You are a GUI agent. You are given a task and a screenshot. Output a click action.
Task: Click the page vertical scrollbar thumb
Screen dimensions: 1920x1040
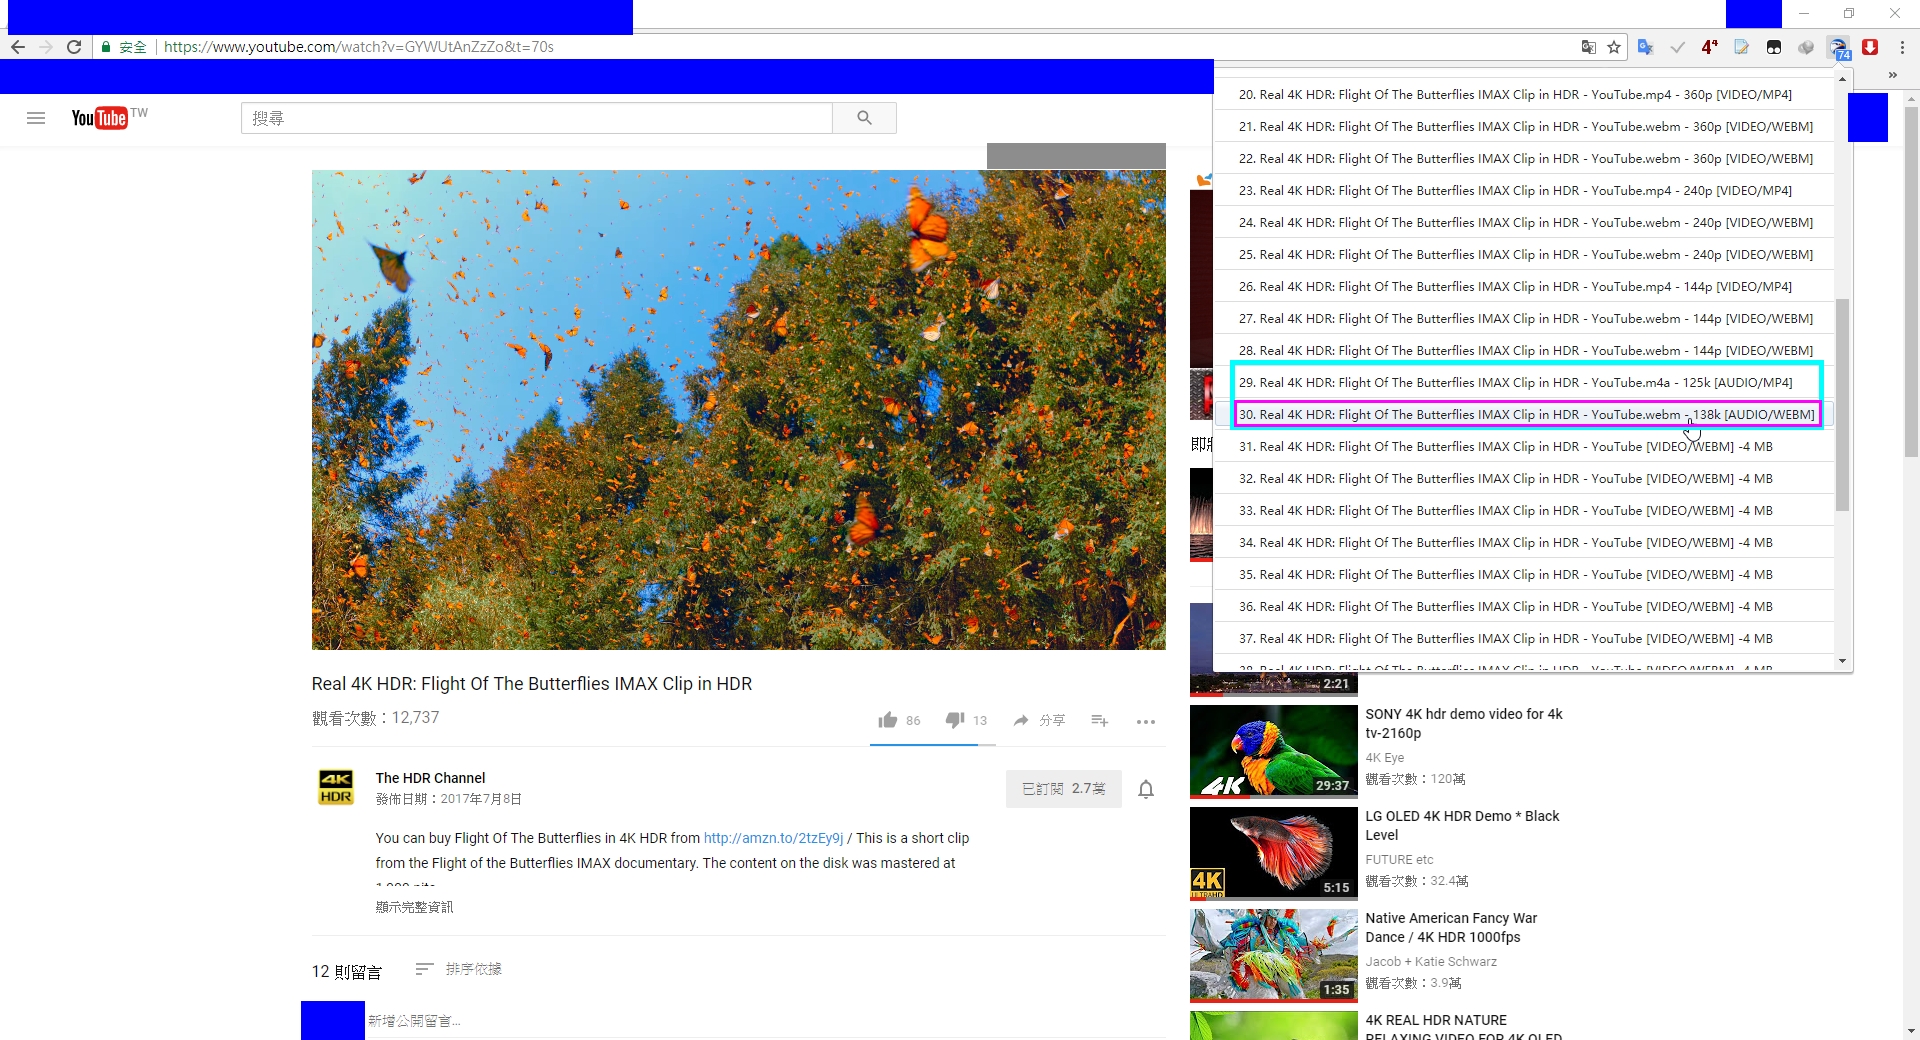coord(1911,282)
